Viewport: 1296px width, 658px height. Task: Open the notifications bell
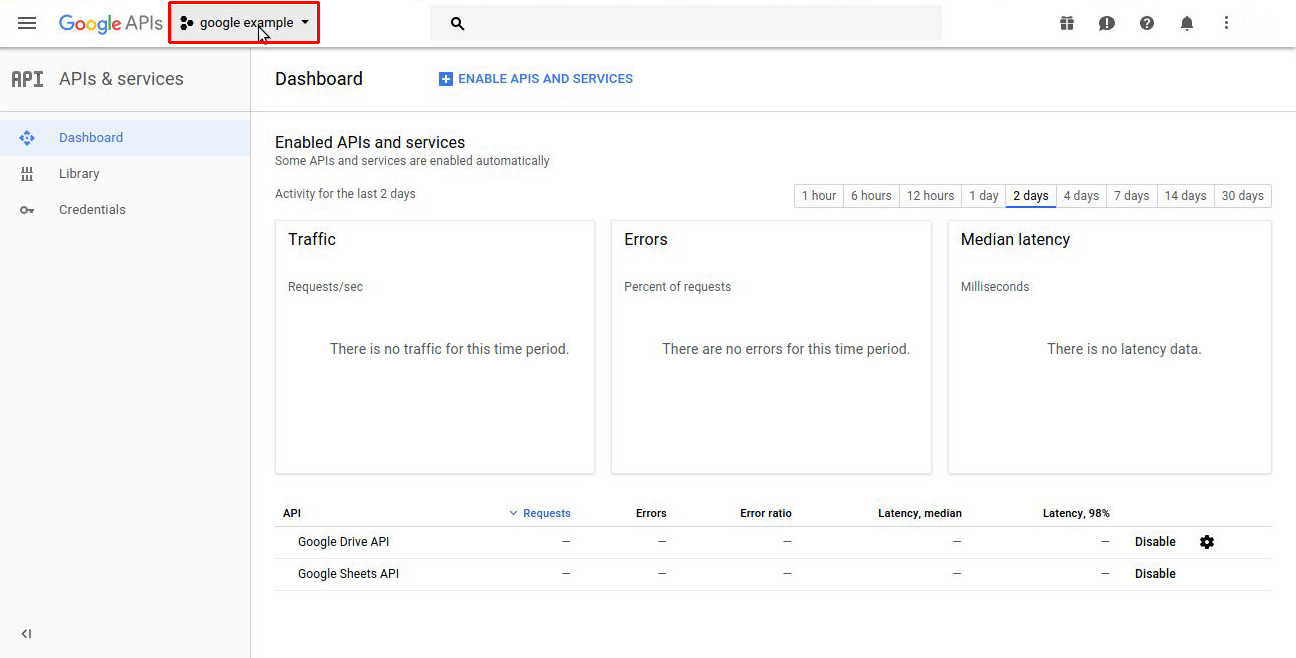[1187, 23]
